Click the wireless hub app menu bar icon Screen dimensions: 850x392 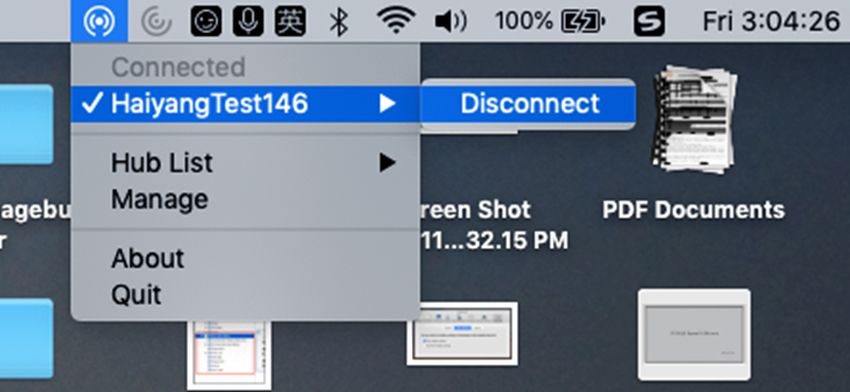pos(99,21)
